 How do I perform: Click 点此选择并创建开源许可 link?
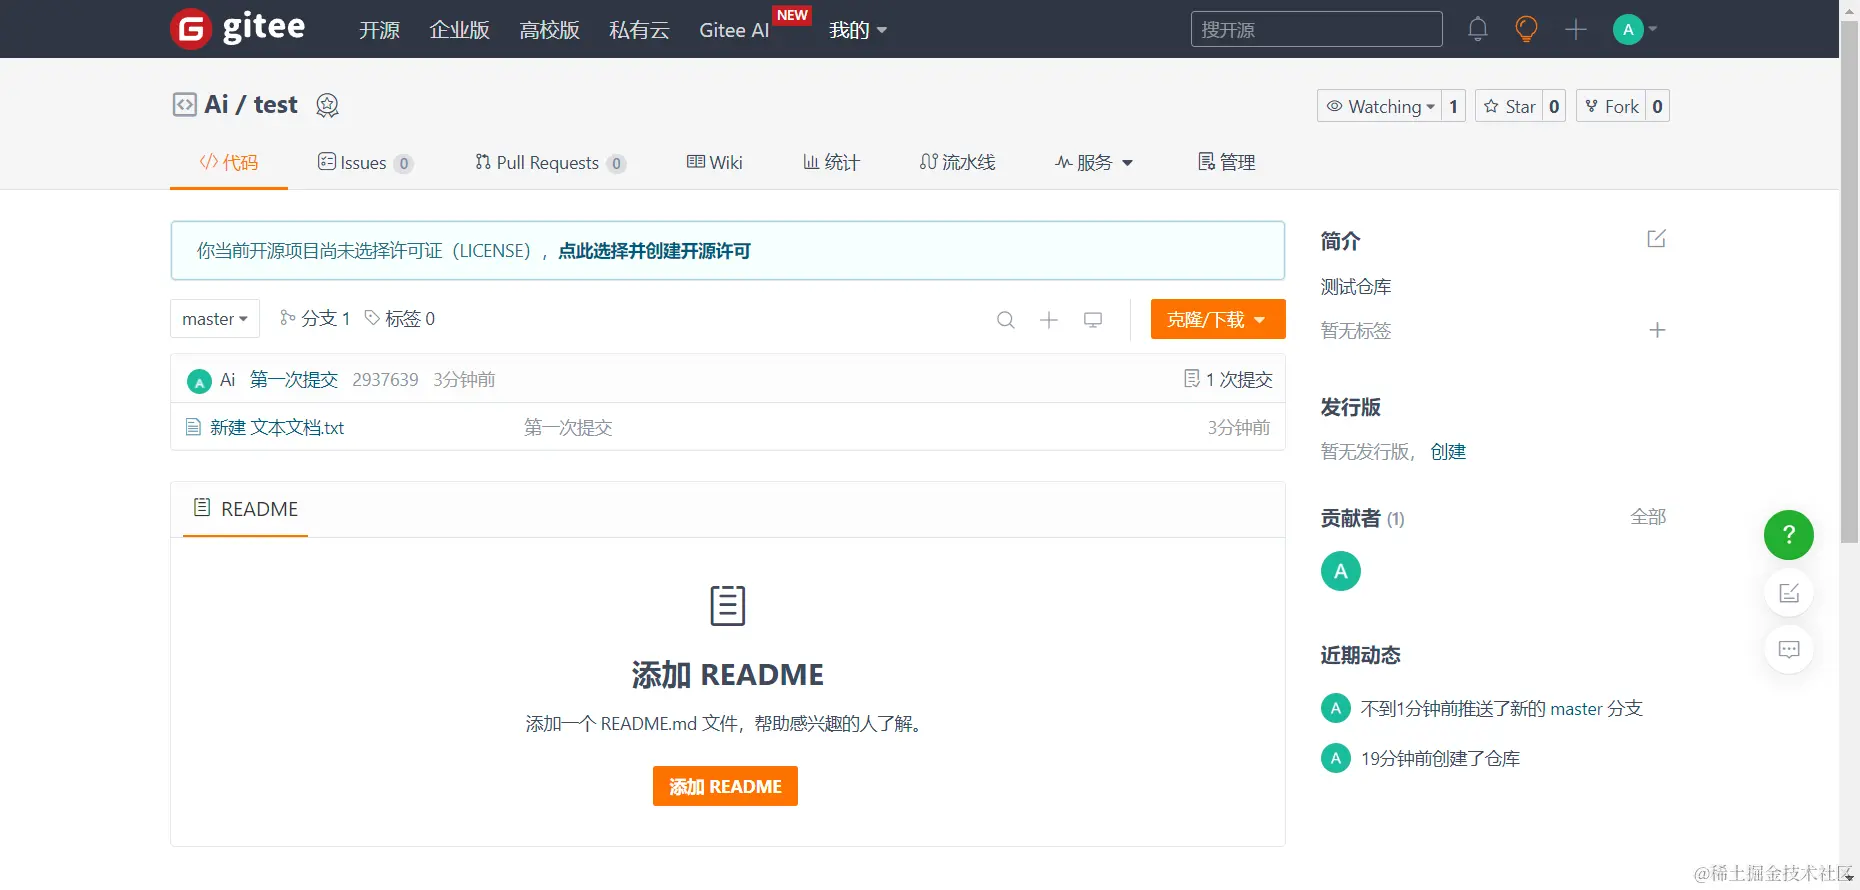(654, 251)
